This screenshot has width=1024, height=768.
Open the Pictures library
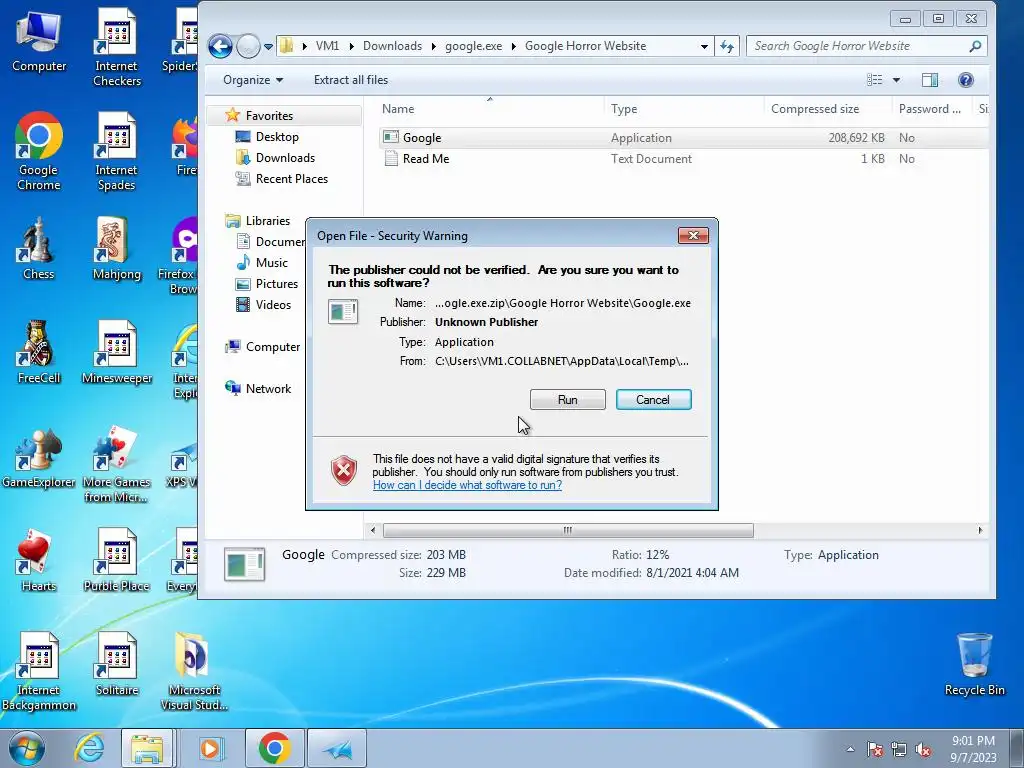pos(276,283)
